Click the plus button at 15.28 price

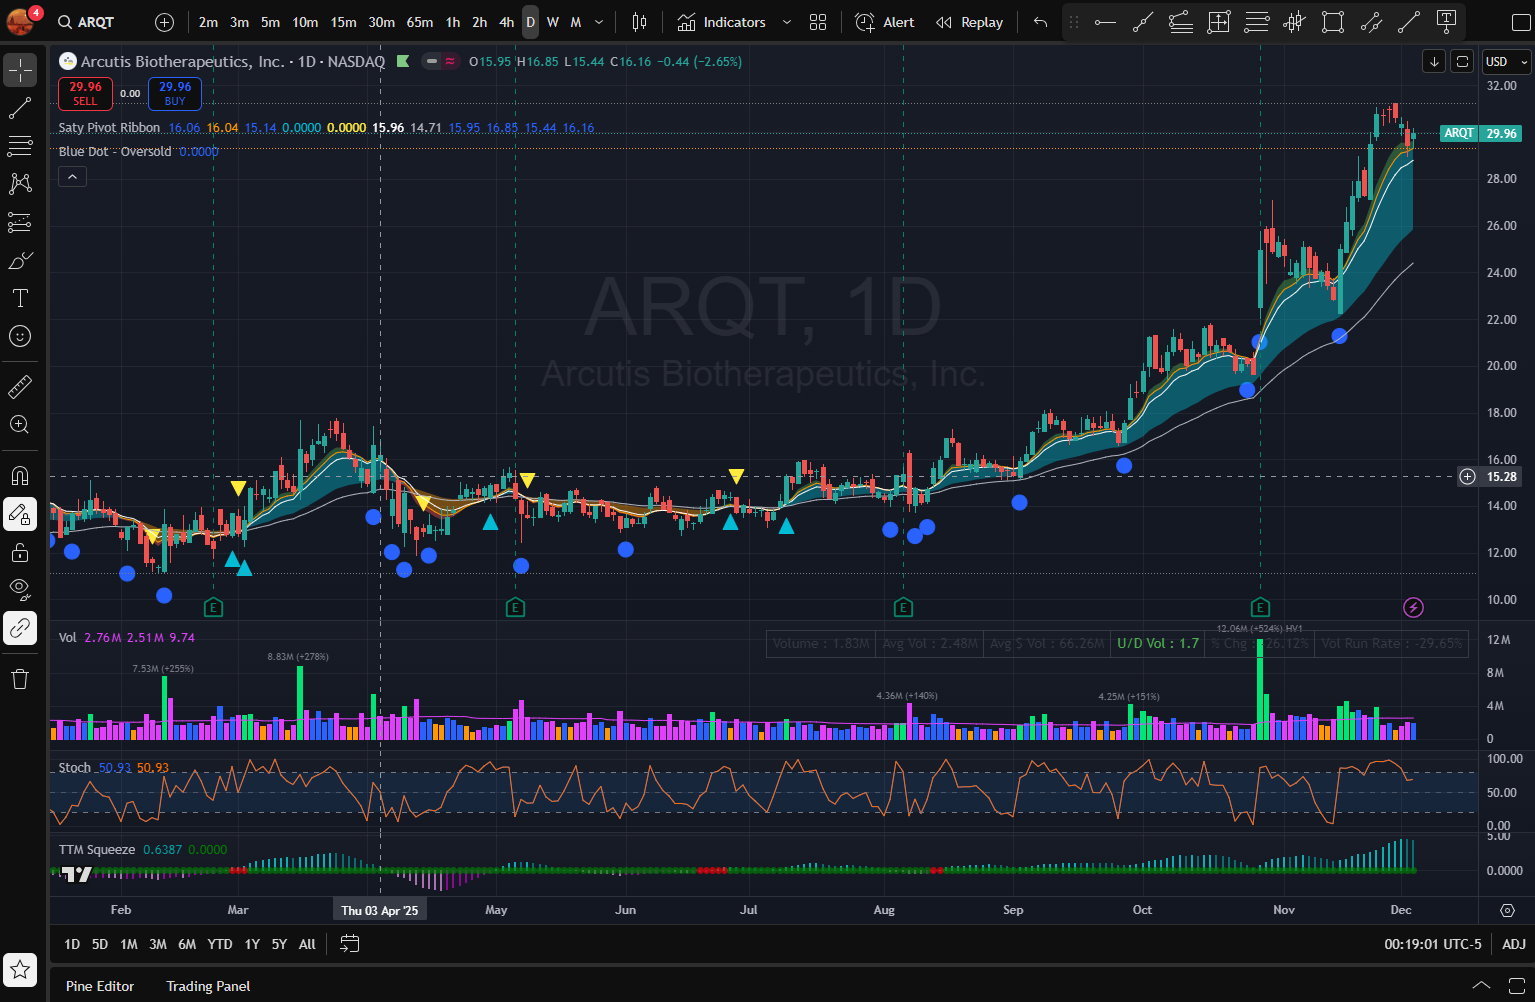coord(1467,477)
